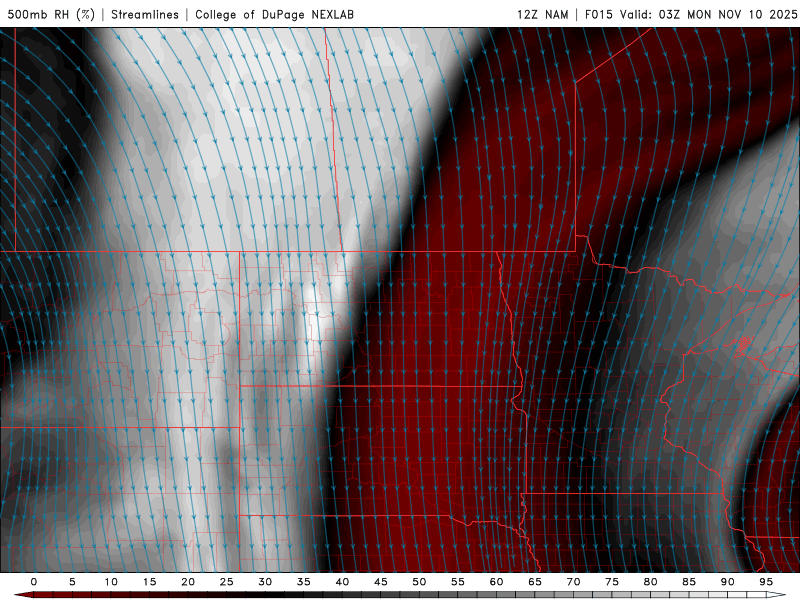Image resolution: width=800 pixels, height=600 pixels.
Task: Click the '40' label on color scale
Action: [342, 582]
